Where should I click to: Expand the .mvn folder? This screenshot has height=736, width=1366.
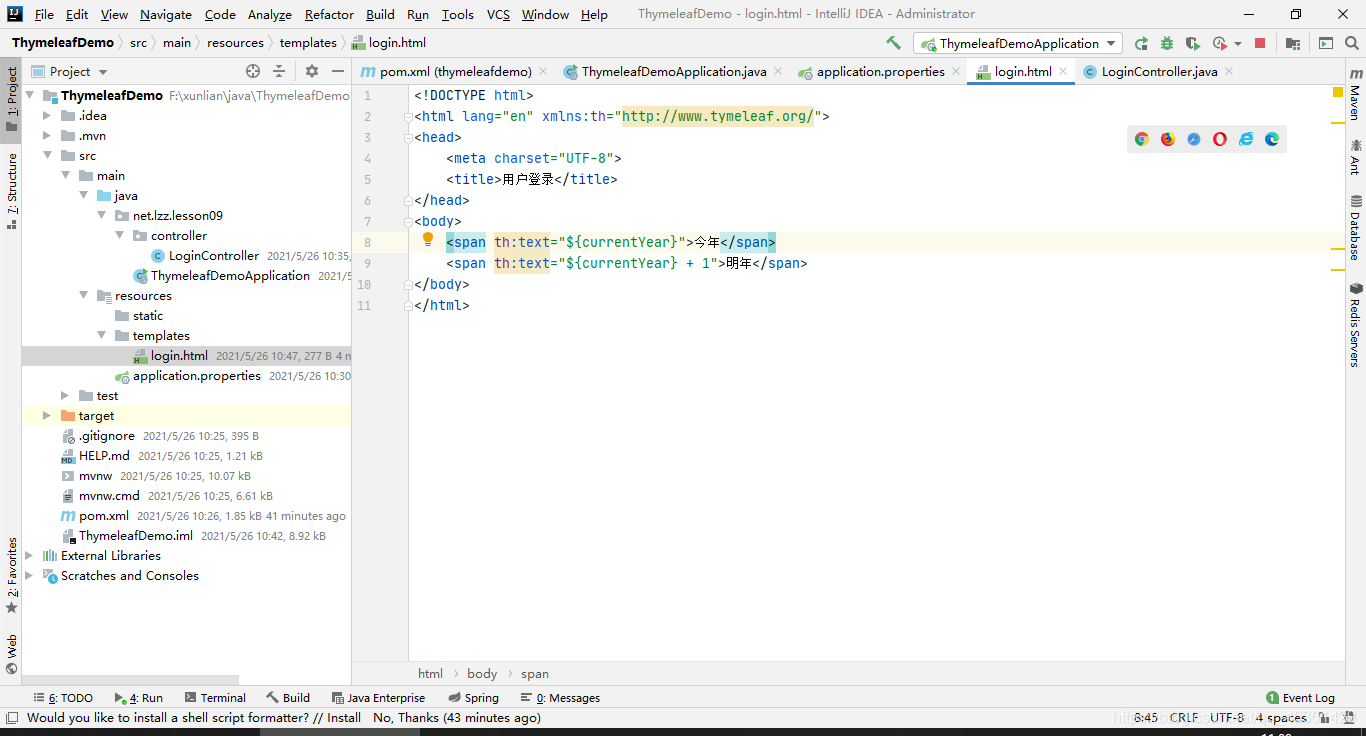(x=47, y=136)
